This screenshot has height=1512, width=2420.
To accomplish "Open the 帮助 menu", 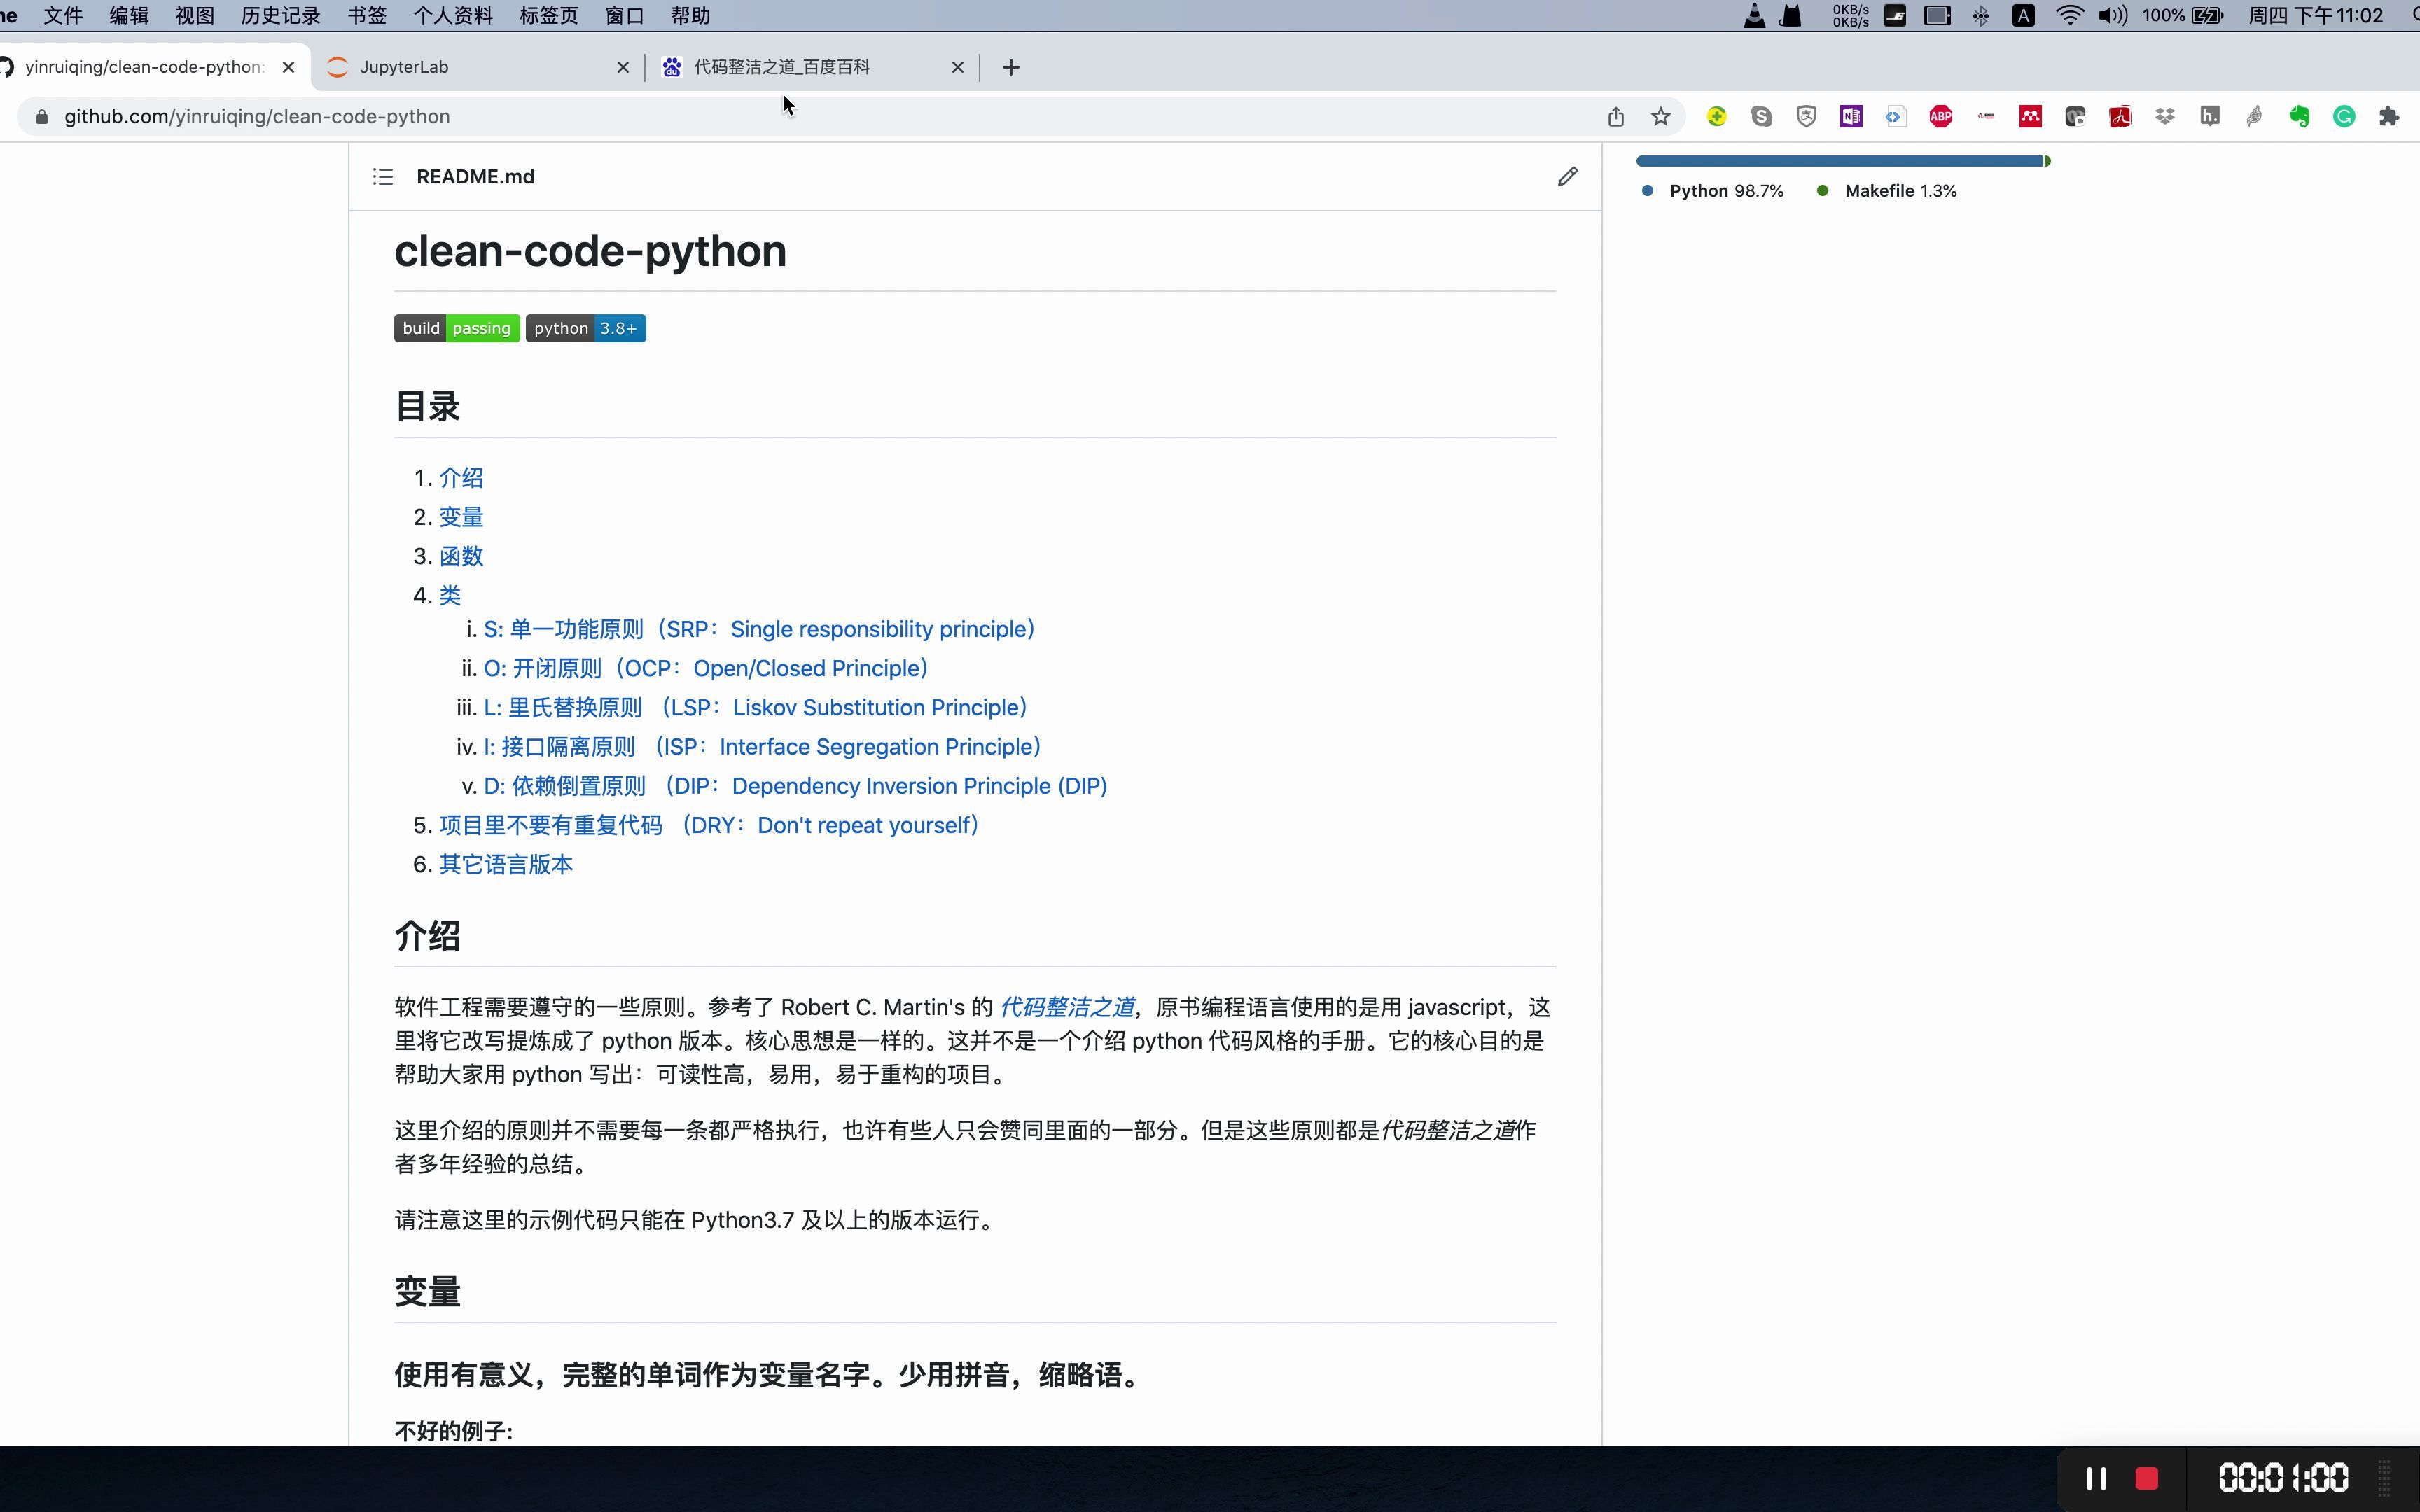I will pos(691,16).
